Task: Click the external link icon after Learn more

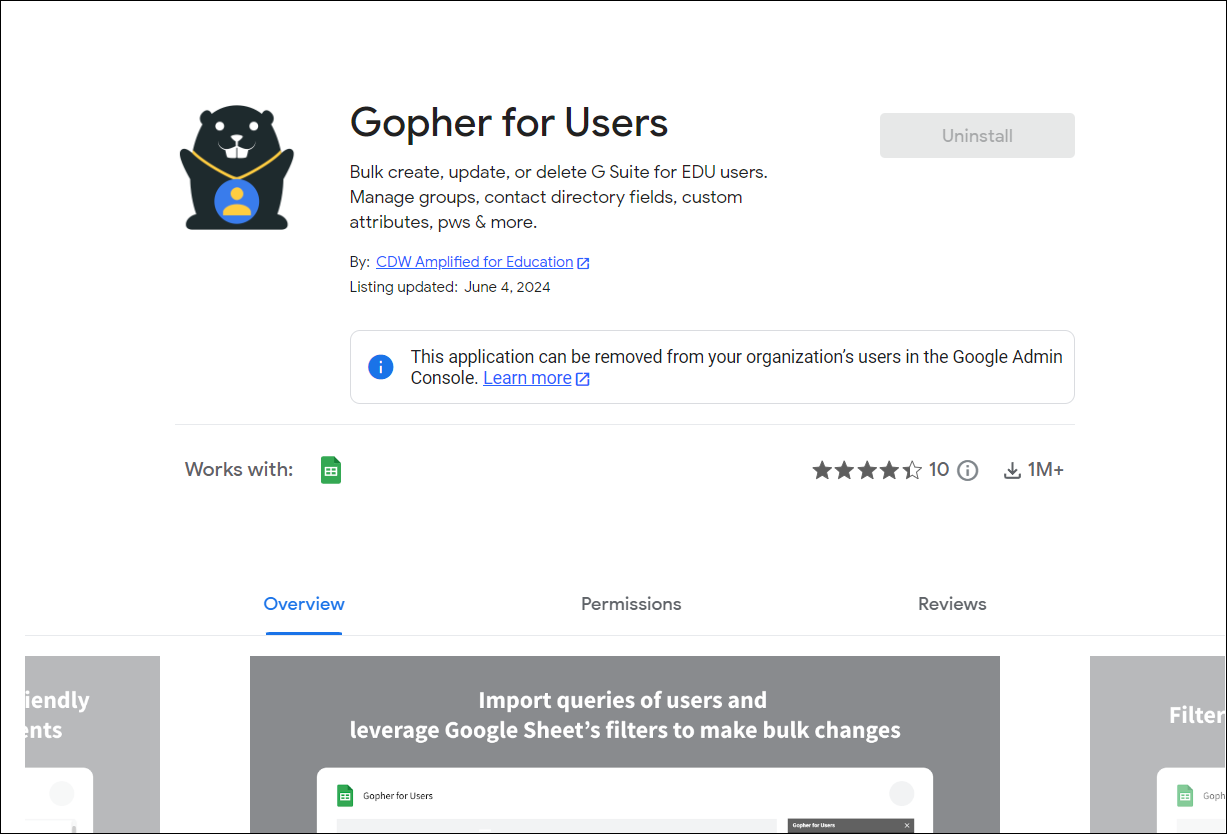Action: [583, 379]
